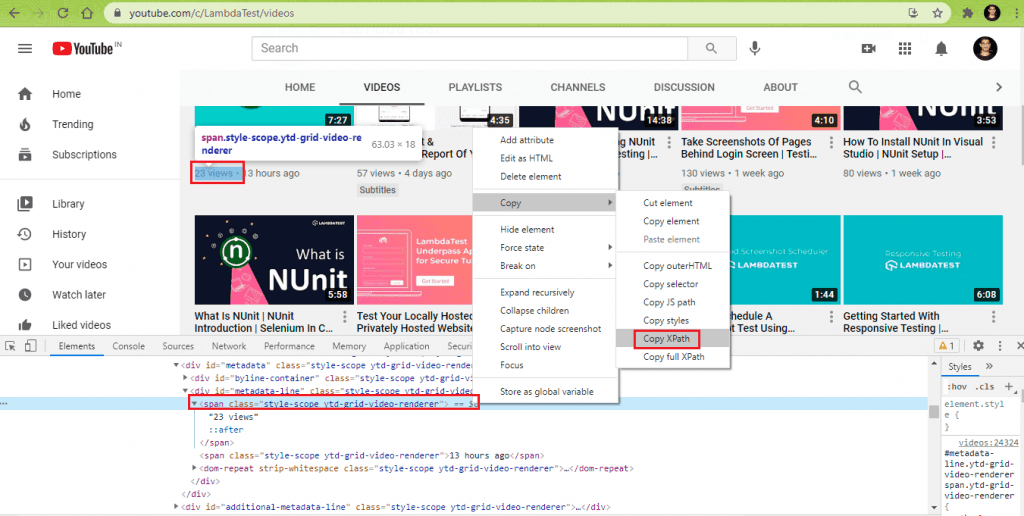The width and height of the screenshot is (1024, 516).
Task: Switch to the PLAYLISTS channel tab
Action: [x=475, y=87]
